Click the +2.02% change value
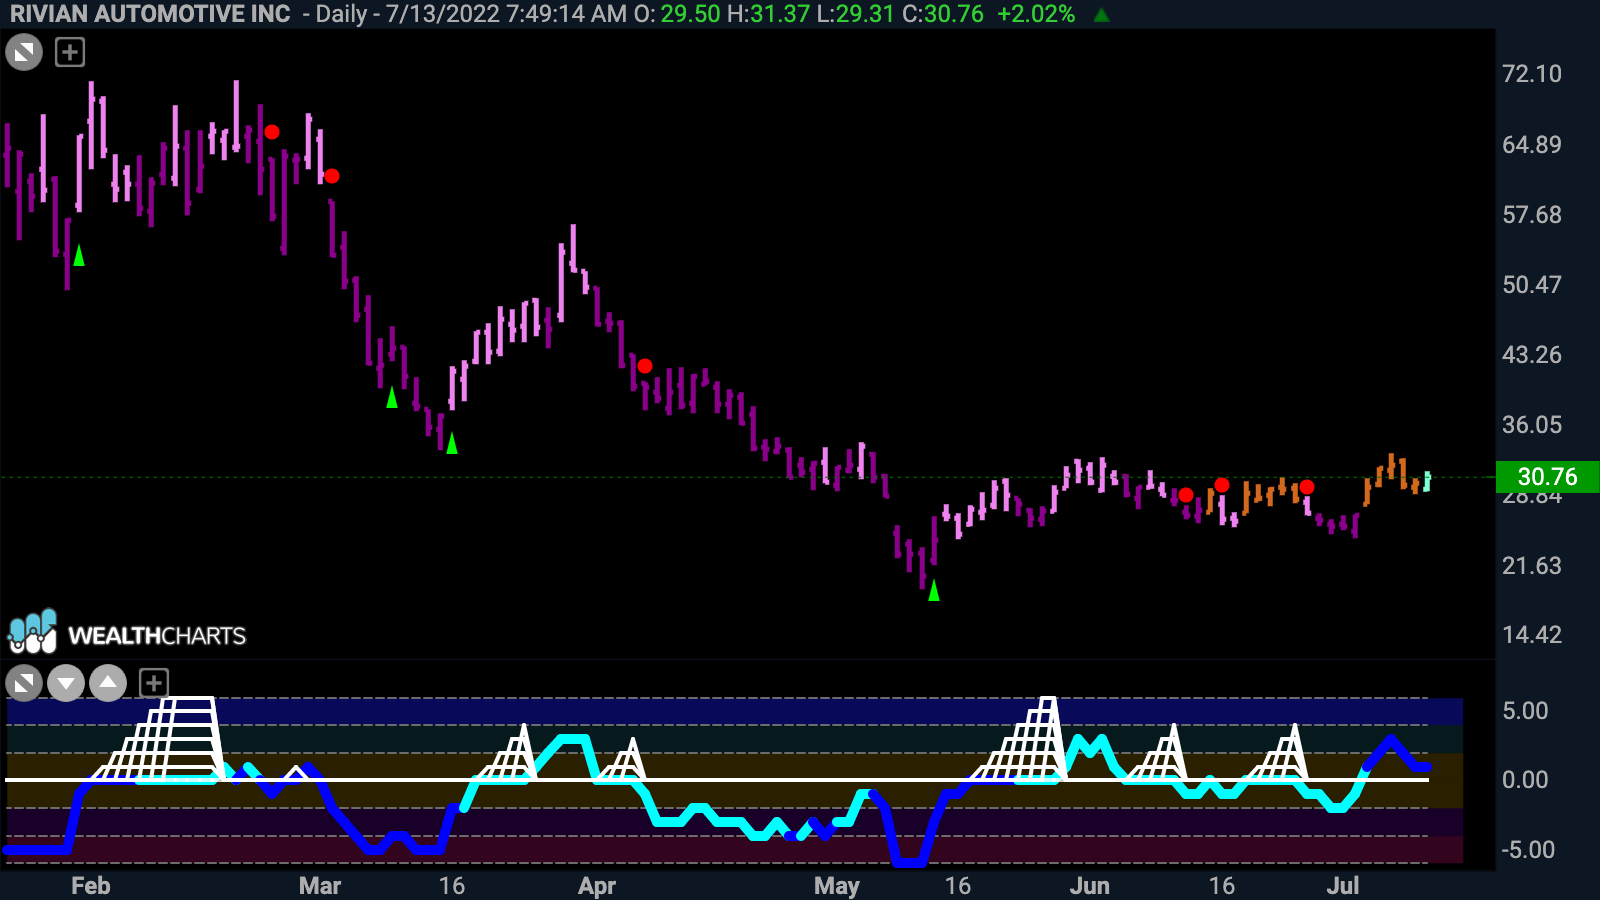 (x=1036, y=14)
